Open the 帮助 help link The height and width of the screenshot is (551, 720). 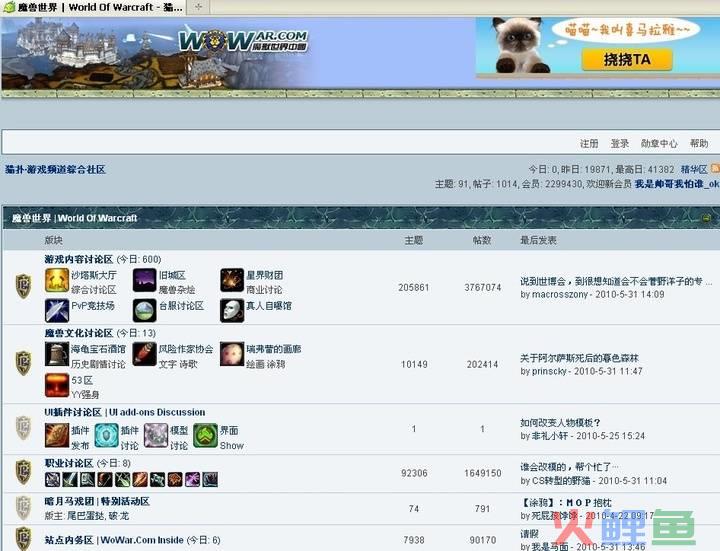[699, 144]
